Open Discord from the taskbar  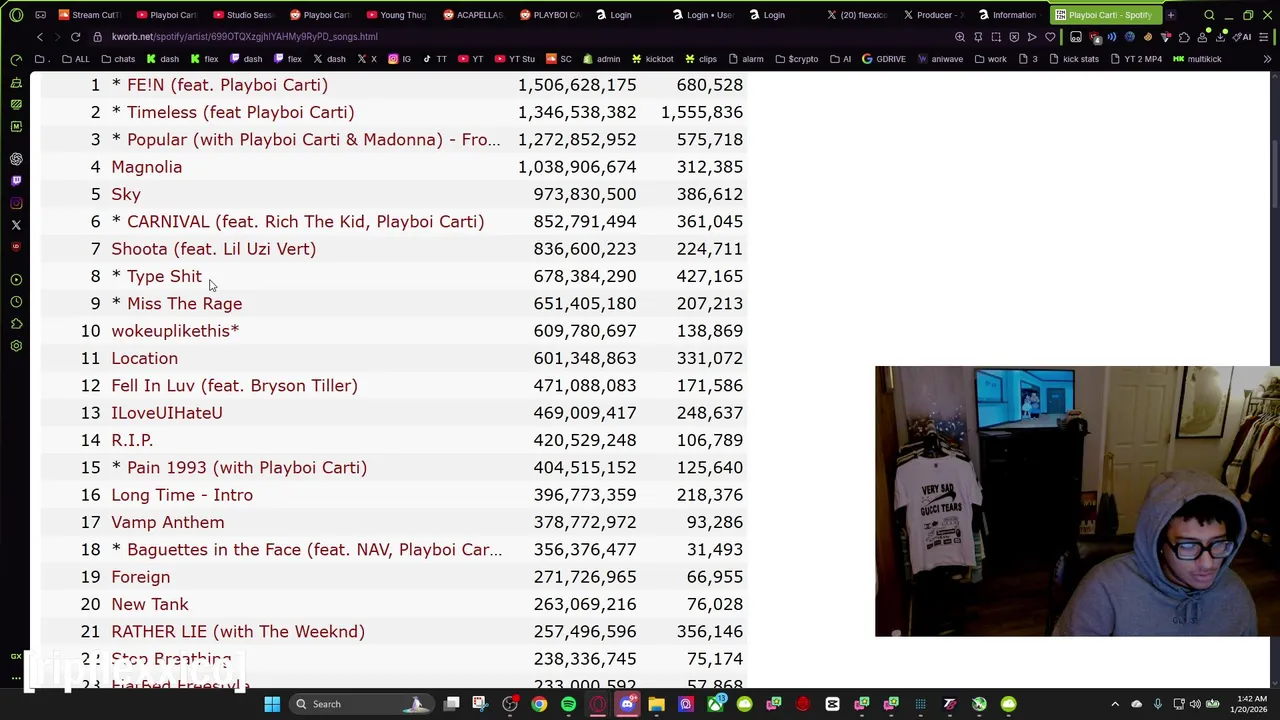(x=627, y=704)
